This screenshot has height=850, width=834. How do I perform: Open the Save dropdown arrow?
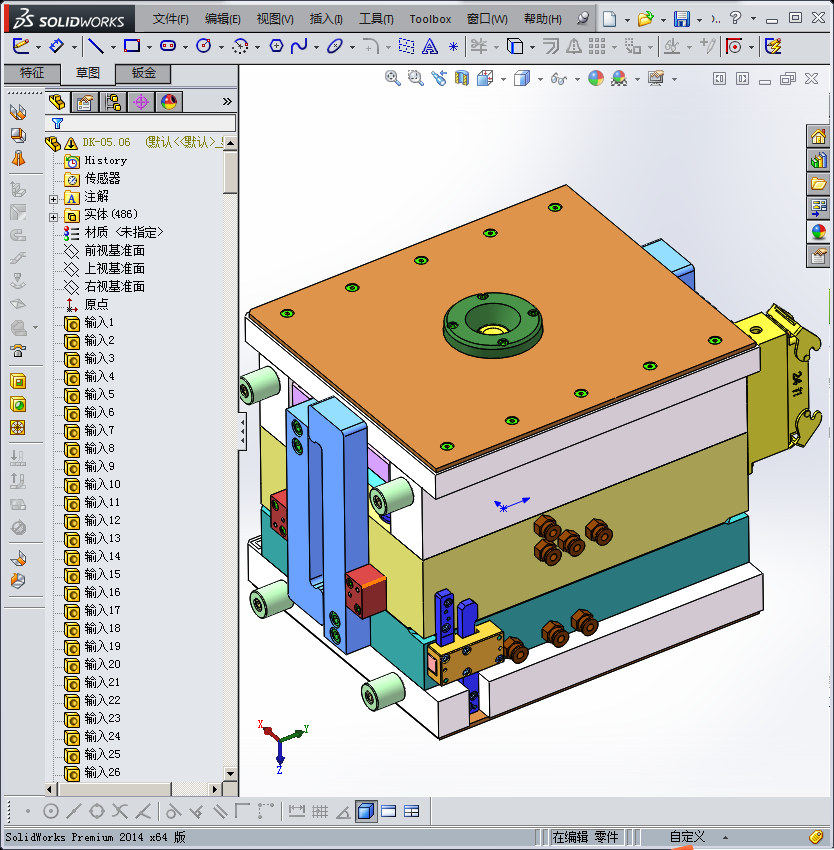click(699, 20)
